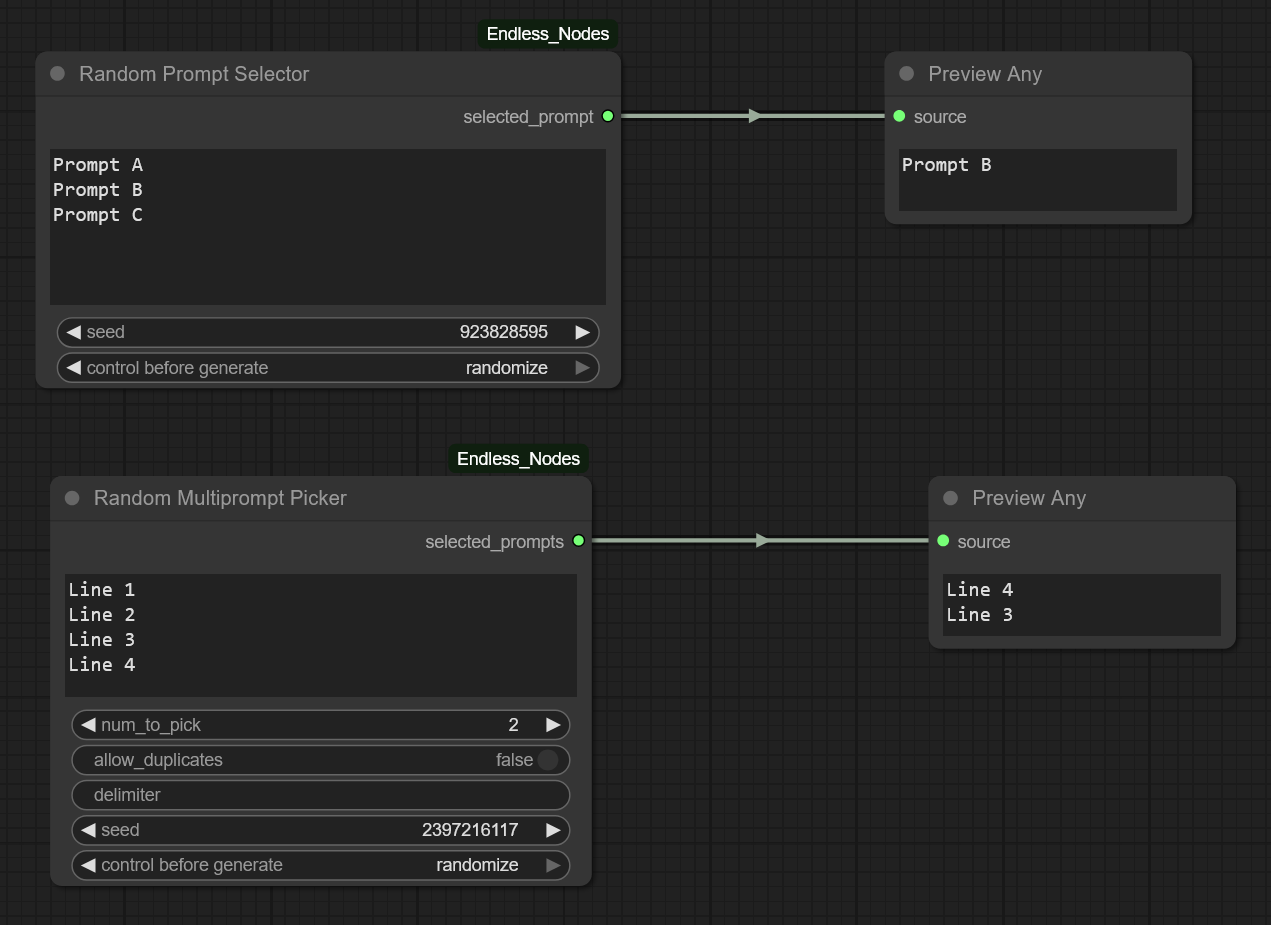Toggle the allow_duplicates switch
The image size is (1271, 925).
(546, 760)
